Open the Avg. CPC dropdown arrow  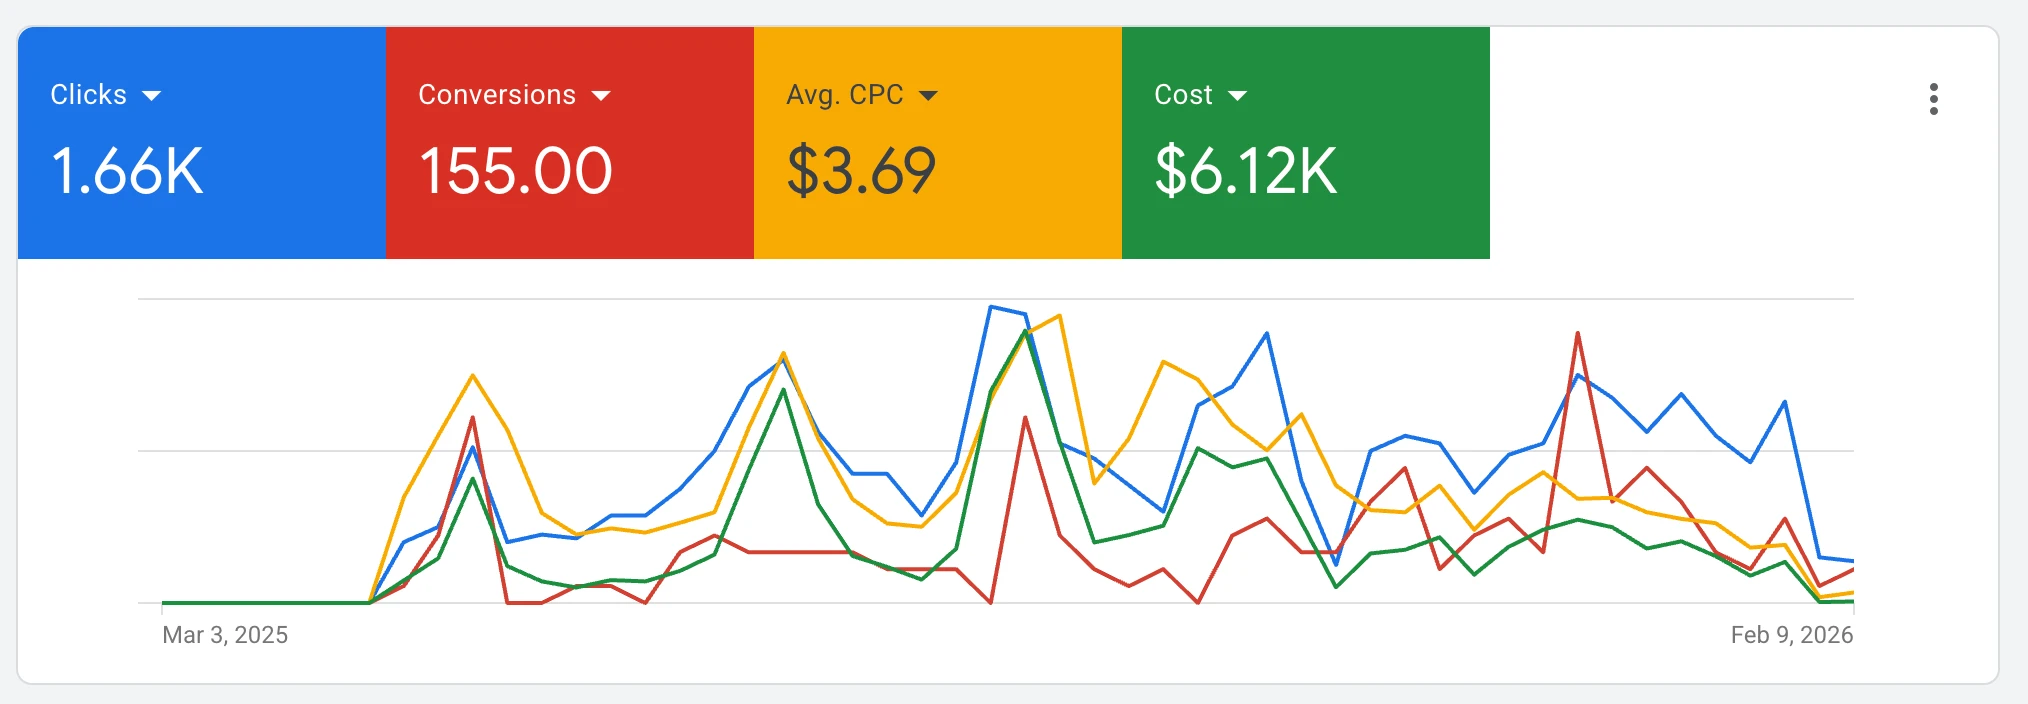pos(928,96)
